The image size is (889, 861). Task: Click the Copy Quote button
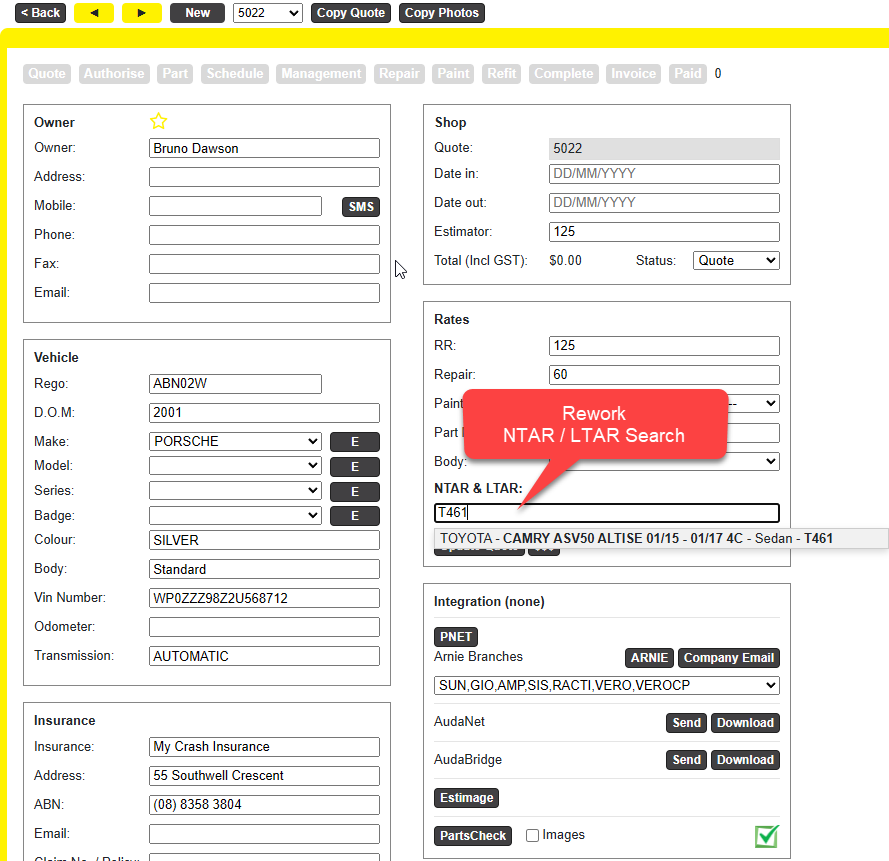click(x=351, y=13)
